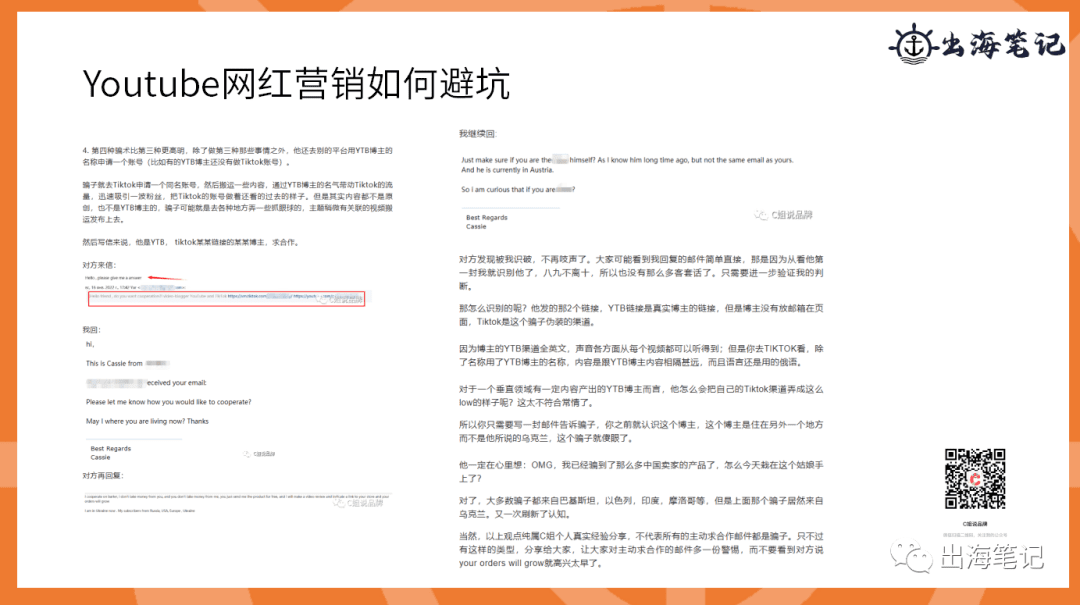
Task: Click the line ending received your email
Action: [x=146, y=382]
